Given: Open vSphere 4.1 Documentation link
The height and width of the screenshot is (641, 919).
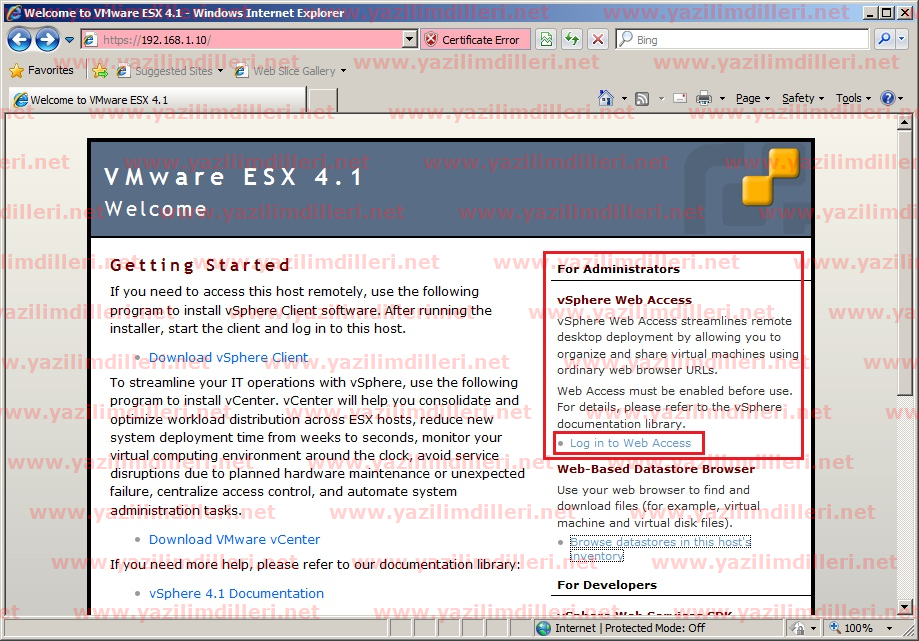Looking at the screenshot, I should [236, 594].
